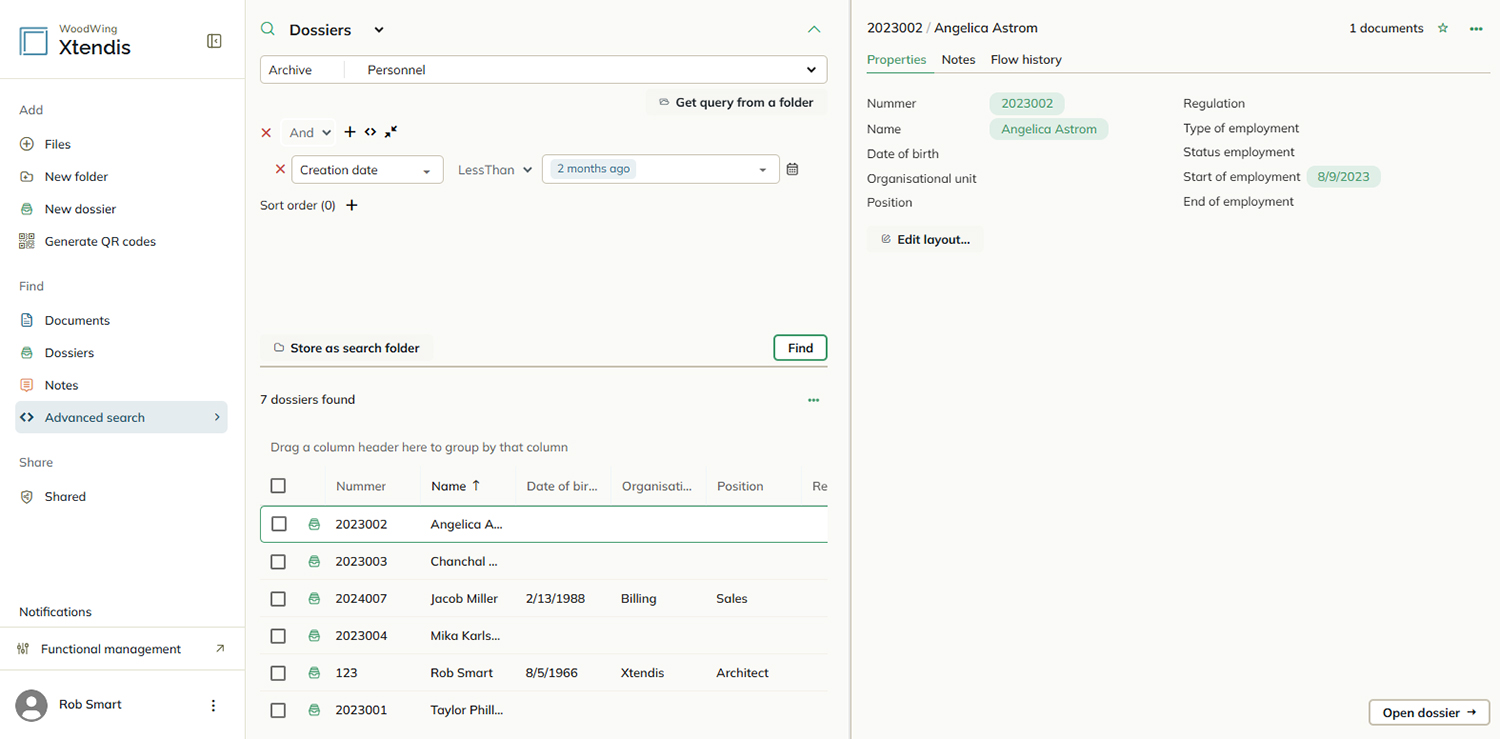Remove the And condition group
This screenshot has height=739, width=1500.
[x=266, y=132]
